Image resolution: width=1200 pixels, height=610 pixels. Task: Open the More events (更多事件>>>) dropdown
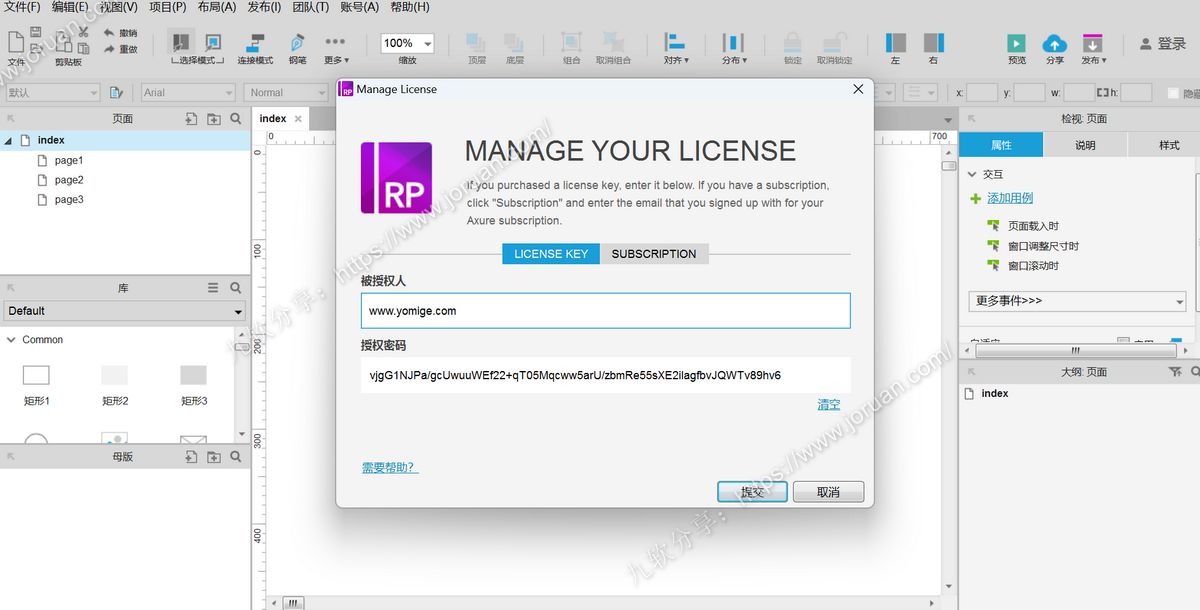[1077, 301]
